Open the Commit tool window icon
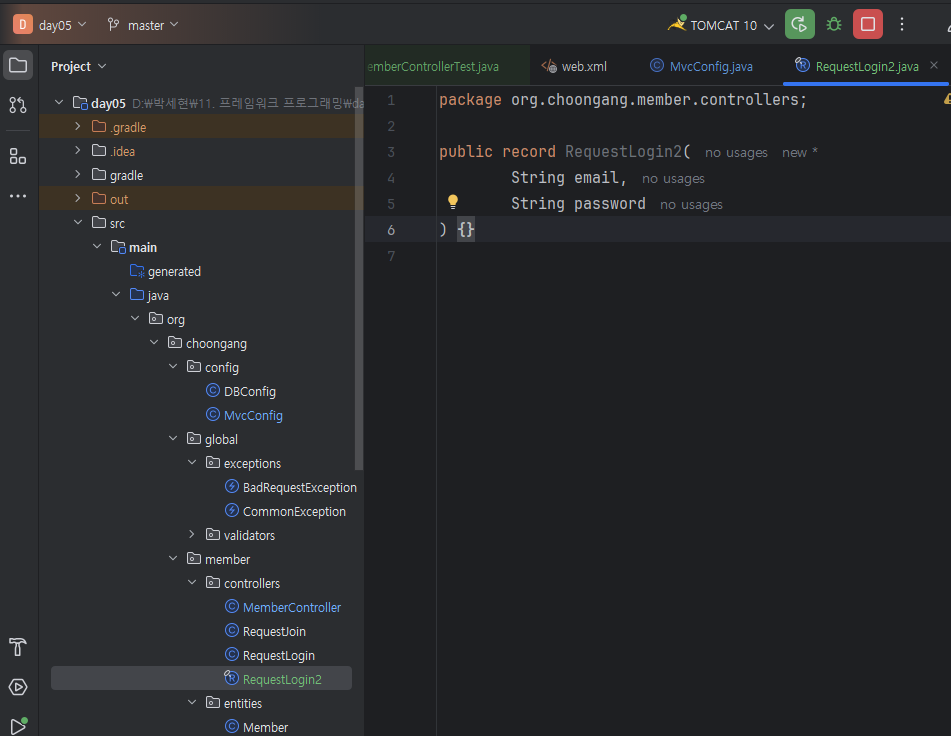Image resolution: width=951 pixels, height=736 pixels. (18, 105)
